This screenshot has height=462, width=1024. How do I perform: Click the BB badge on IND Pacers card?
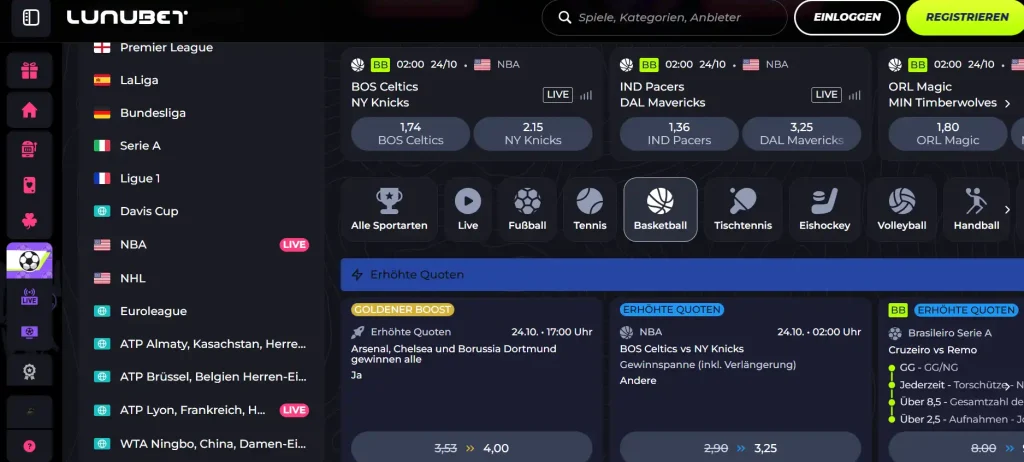[649, 65]
